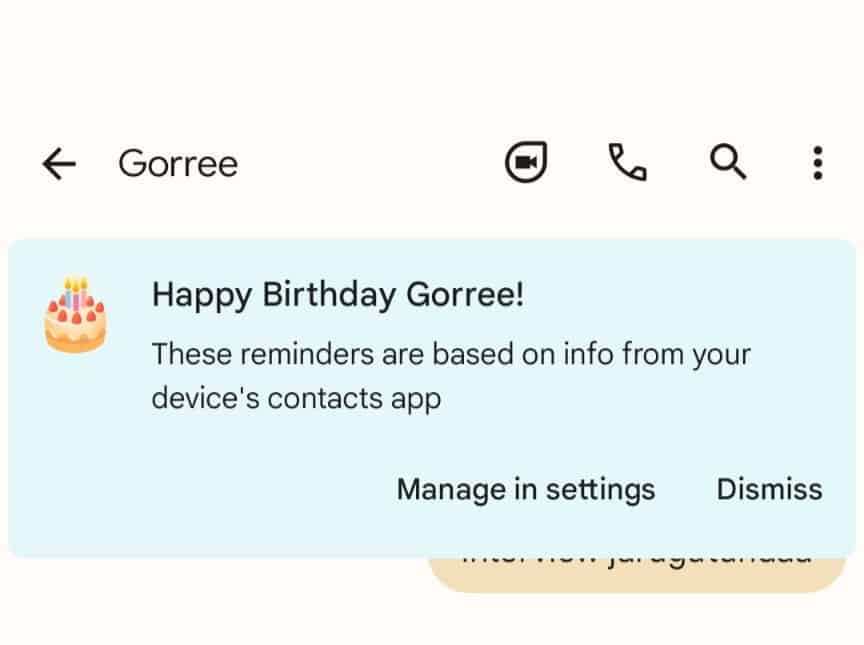
Task: Open Gorree's contact details from header
Action: pyautogui.click(x=178, y=163)
